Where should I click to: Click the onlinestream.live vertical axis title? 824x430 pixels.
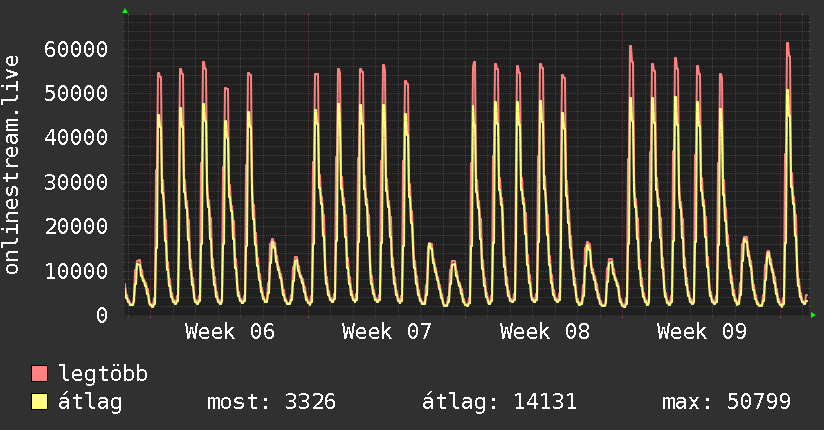[x=11, y=165]
